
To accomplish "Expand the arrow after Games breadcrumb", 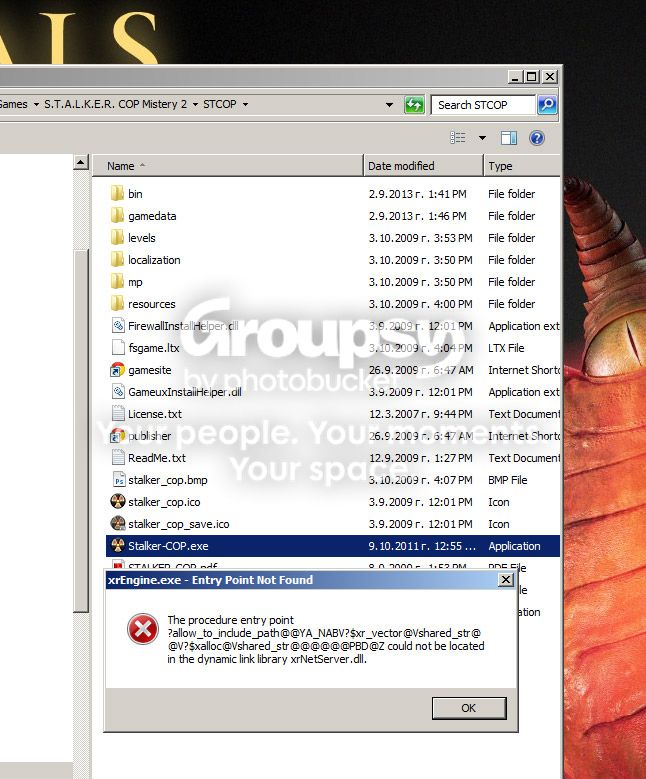I will point(36,104).
